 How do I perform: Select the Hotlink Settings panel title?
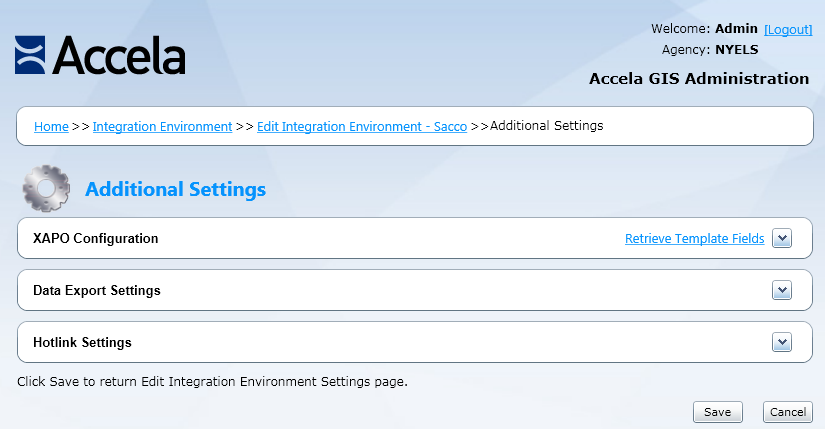point(82,343)
